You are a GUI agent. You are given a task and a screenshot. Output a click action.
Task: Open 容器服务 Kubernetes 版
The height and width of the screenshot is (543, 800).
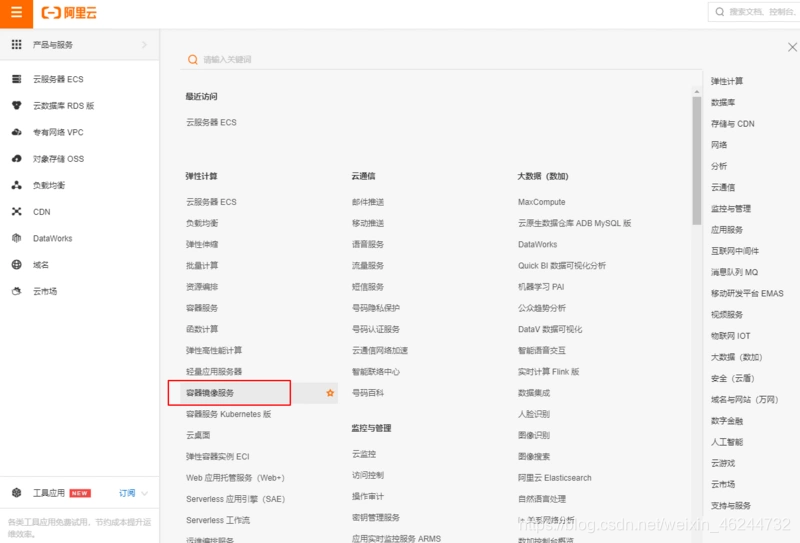228,414
